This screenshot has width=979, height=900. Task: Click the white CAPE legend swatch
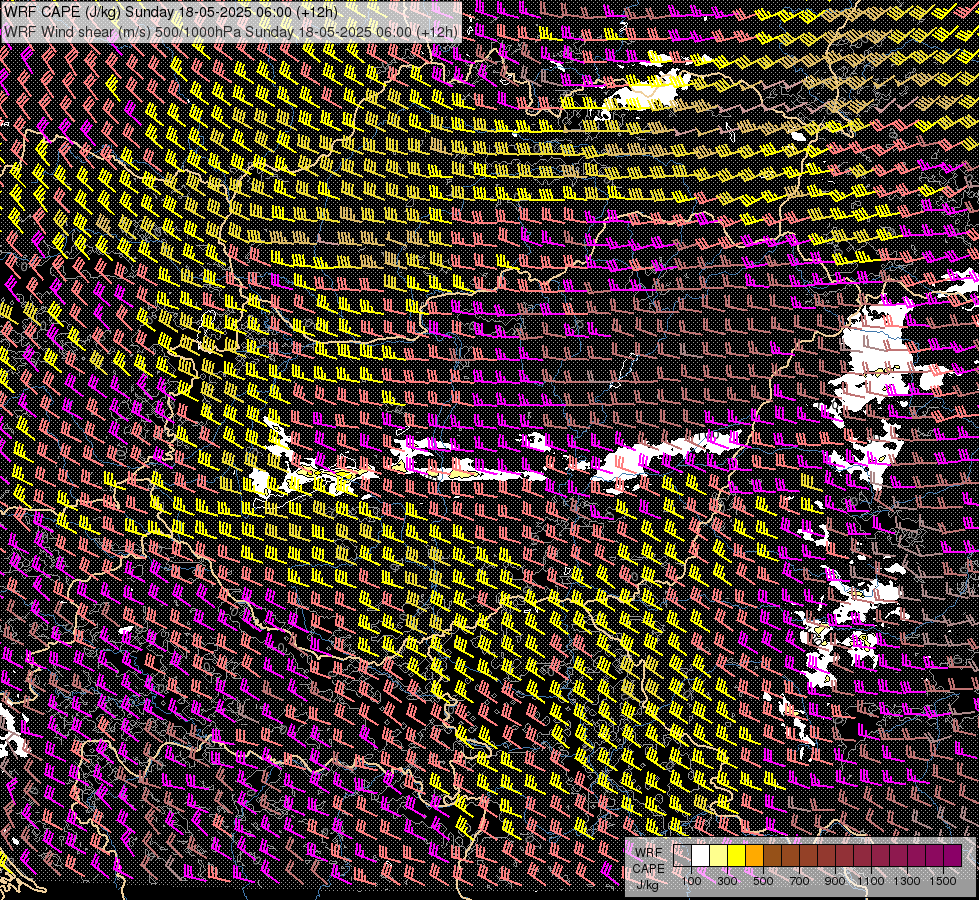click(x=701, y=856)
